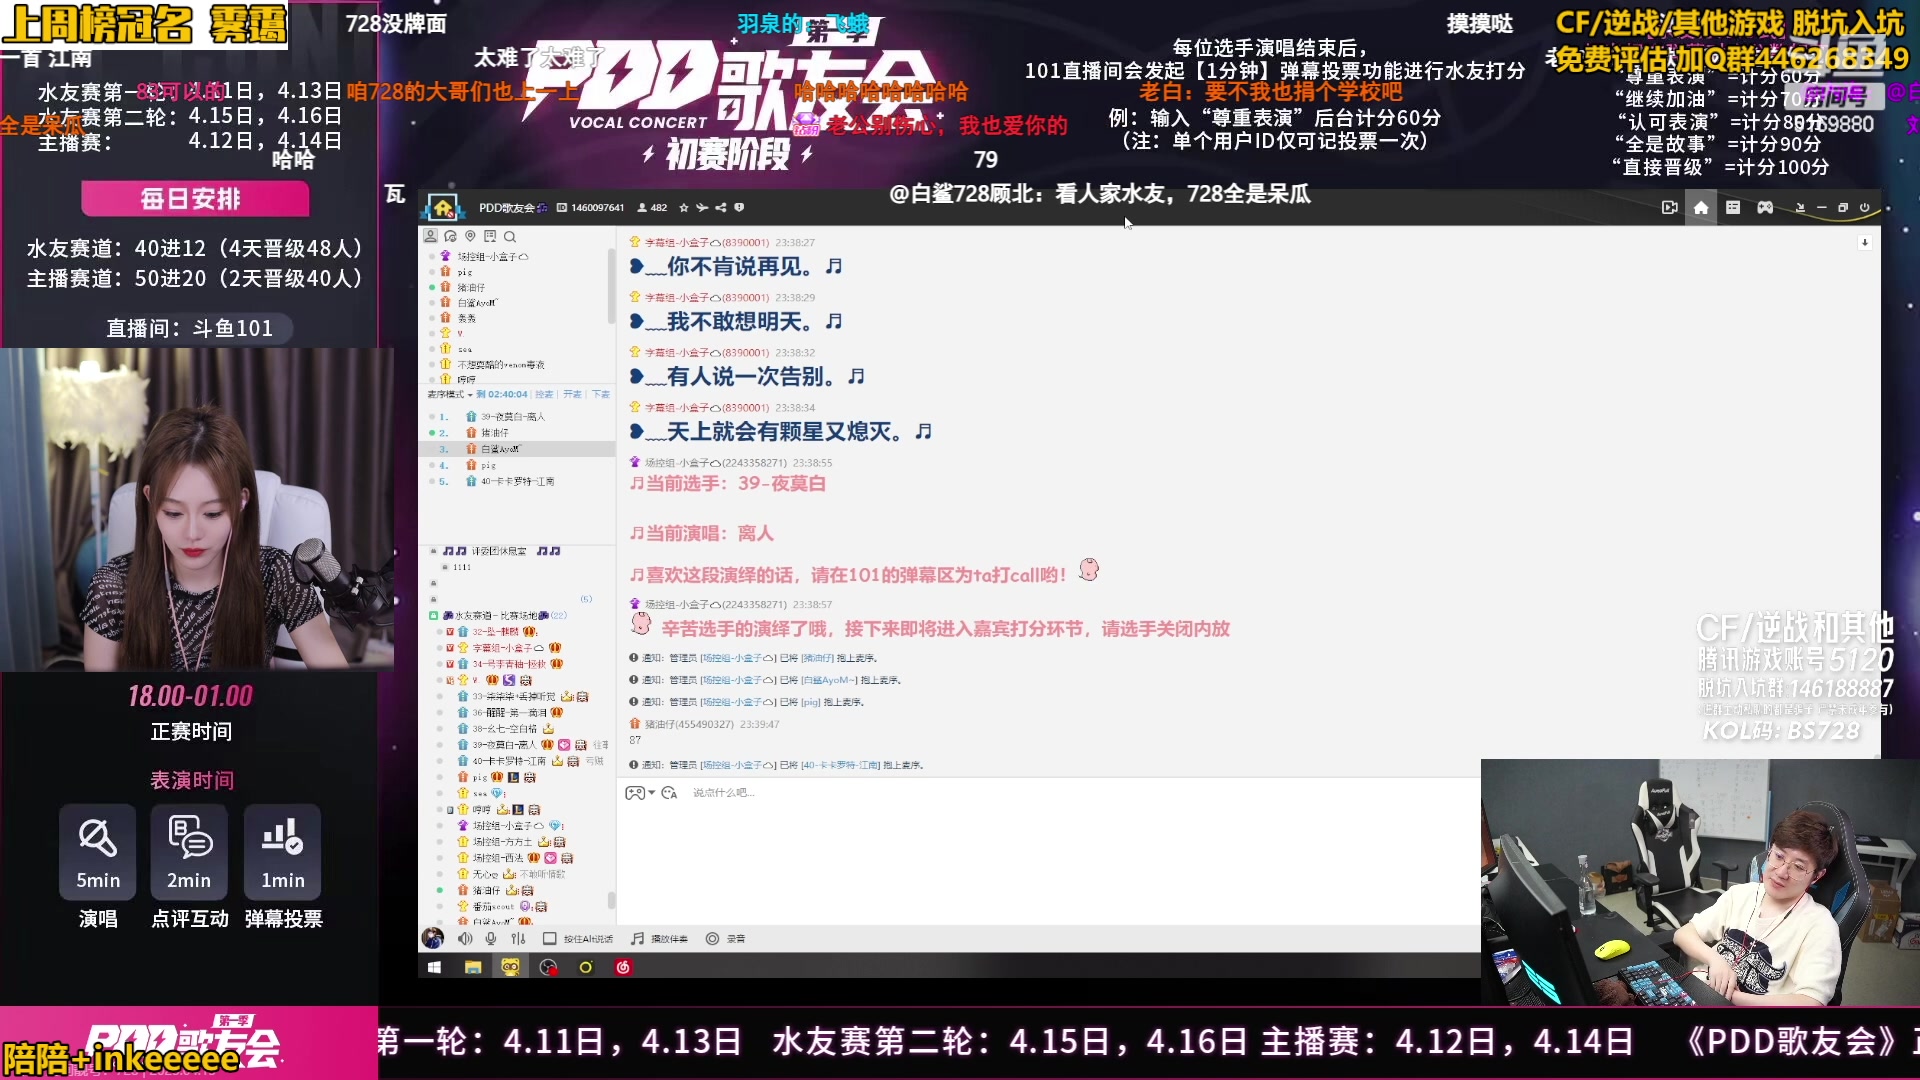This screenshot has height=1080, width=1920.
Task: Search users with the magnifier icon
Action: [x=510, y=237]
